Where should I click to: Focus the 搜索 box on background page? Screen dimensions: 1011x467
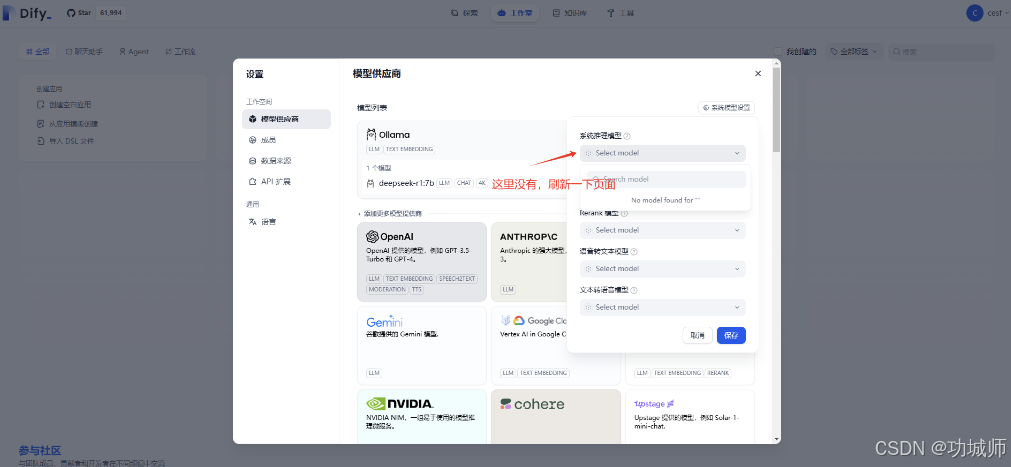coord(941,52)
